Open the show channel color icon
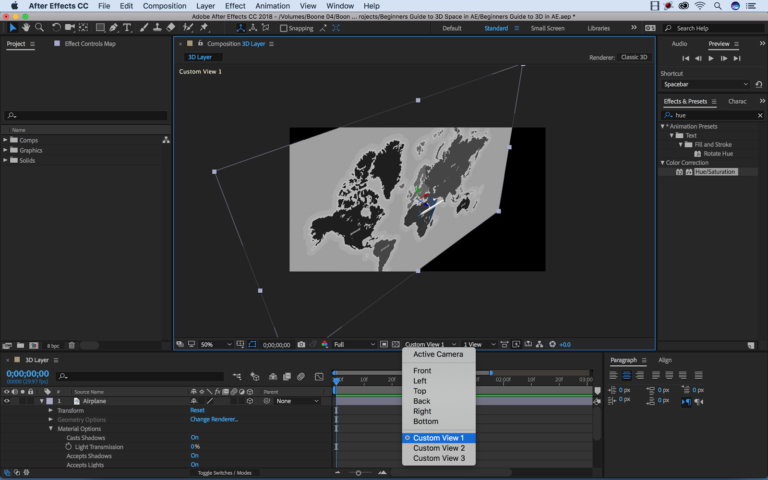Screen dimensions: 768x480 click(x=324, y=345)
